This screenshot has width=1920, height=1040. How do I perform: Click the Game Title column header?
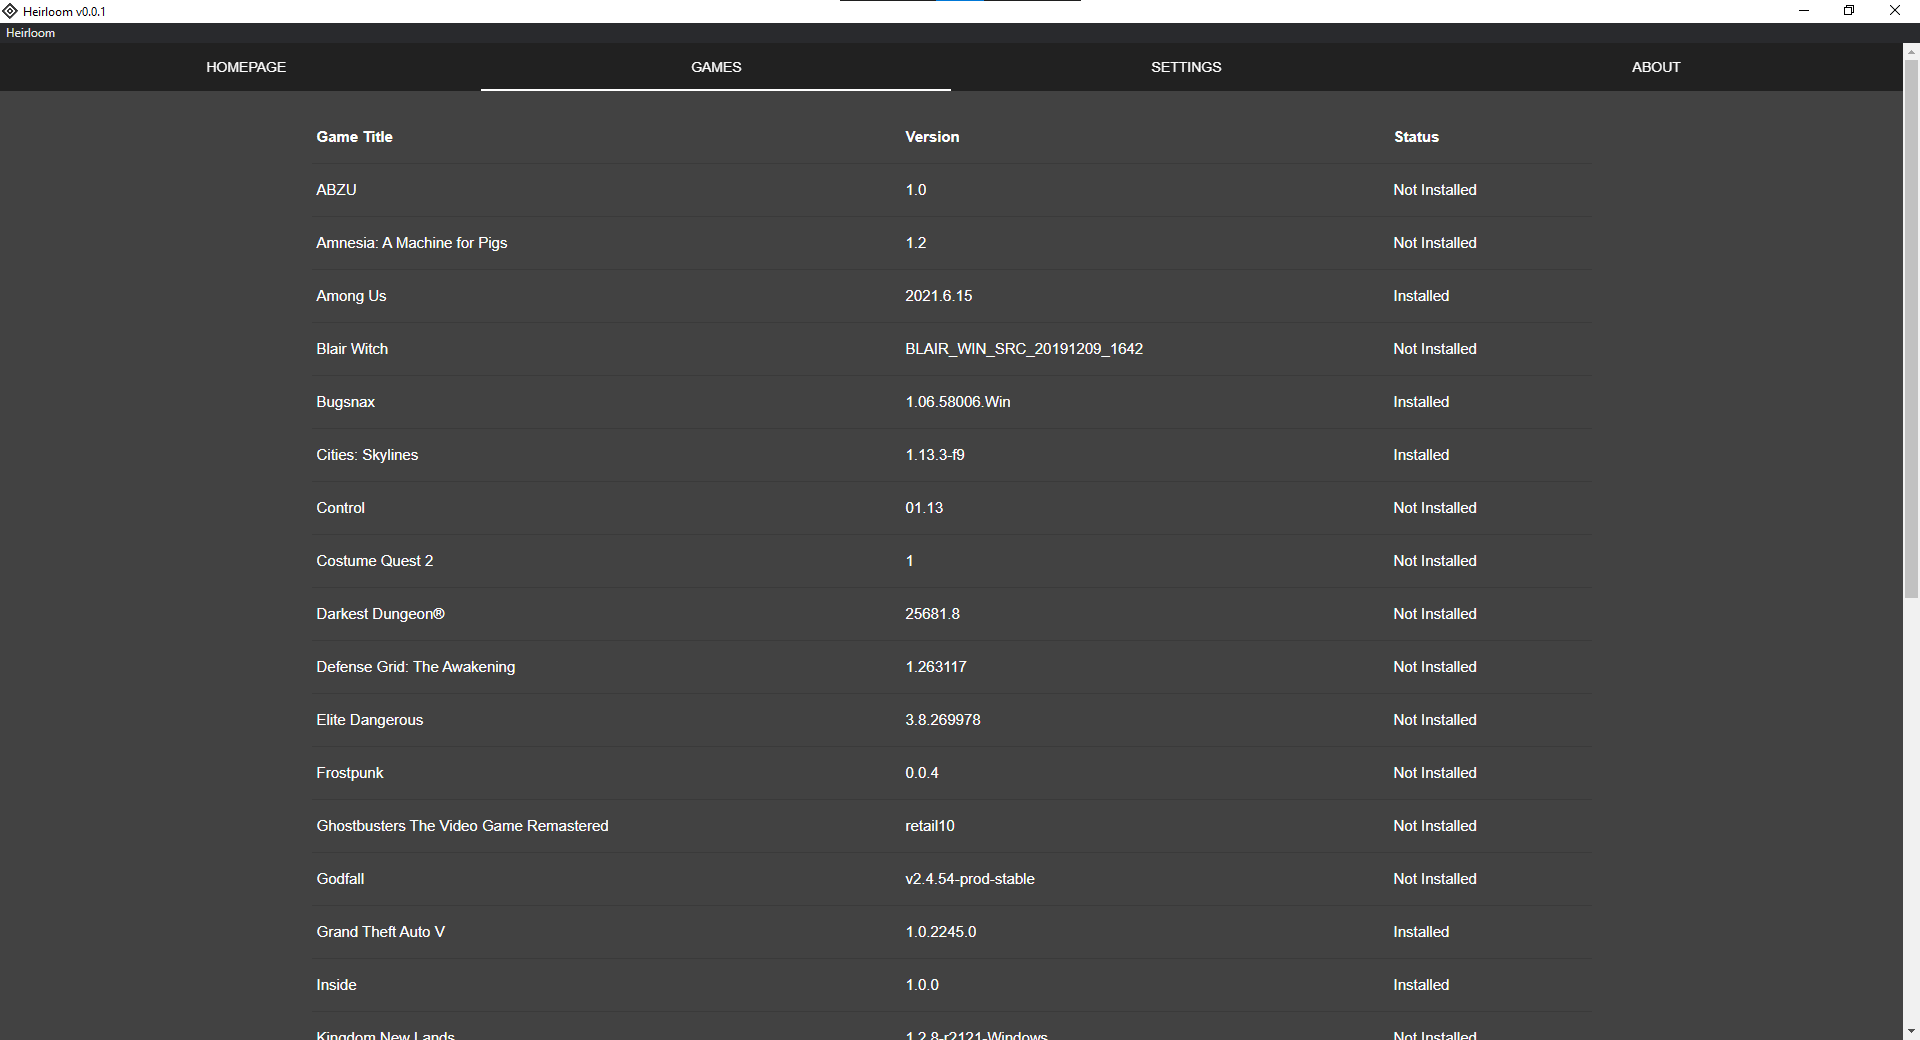click(354, 137)
